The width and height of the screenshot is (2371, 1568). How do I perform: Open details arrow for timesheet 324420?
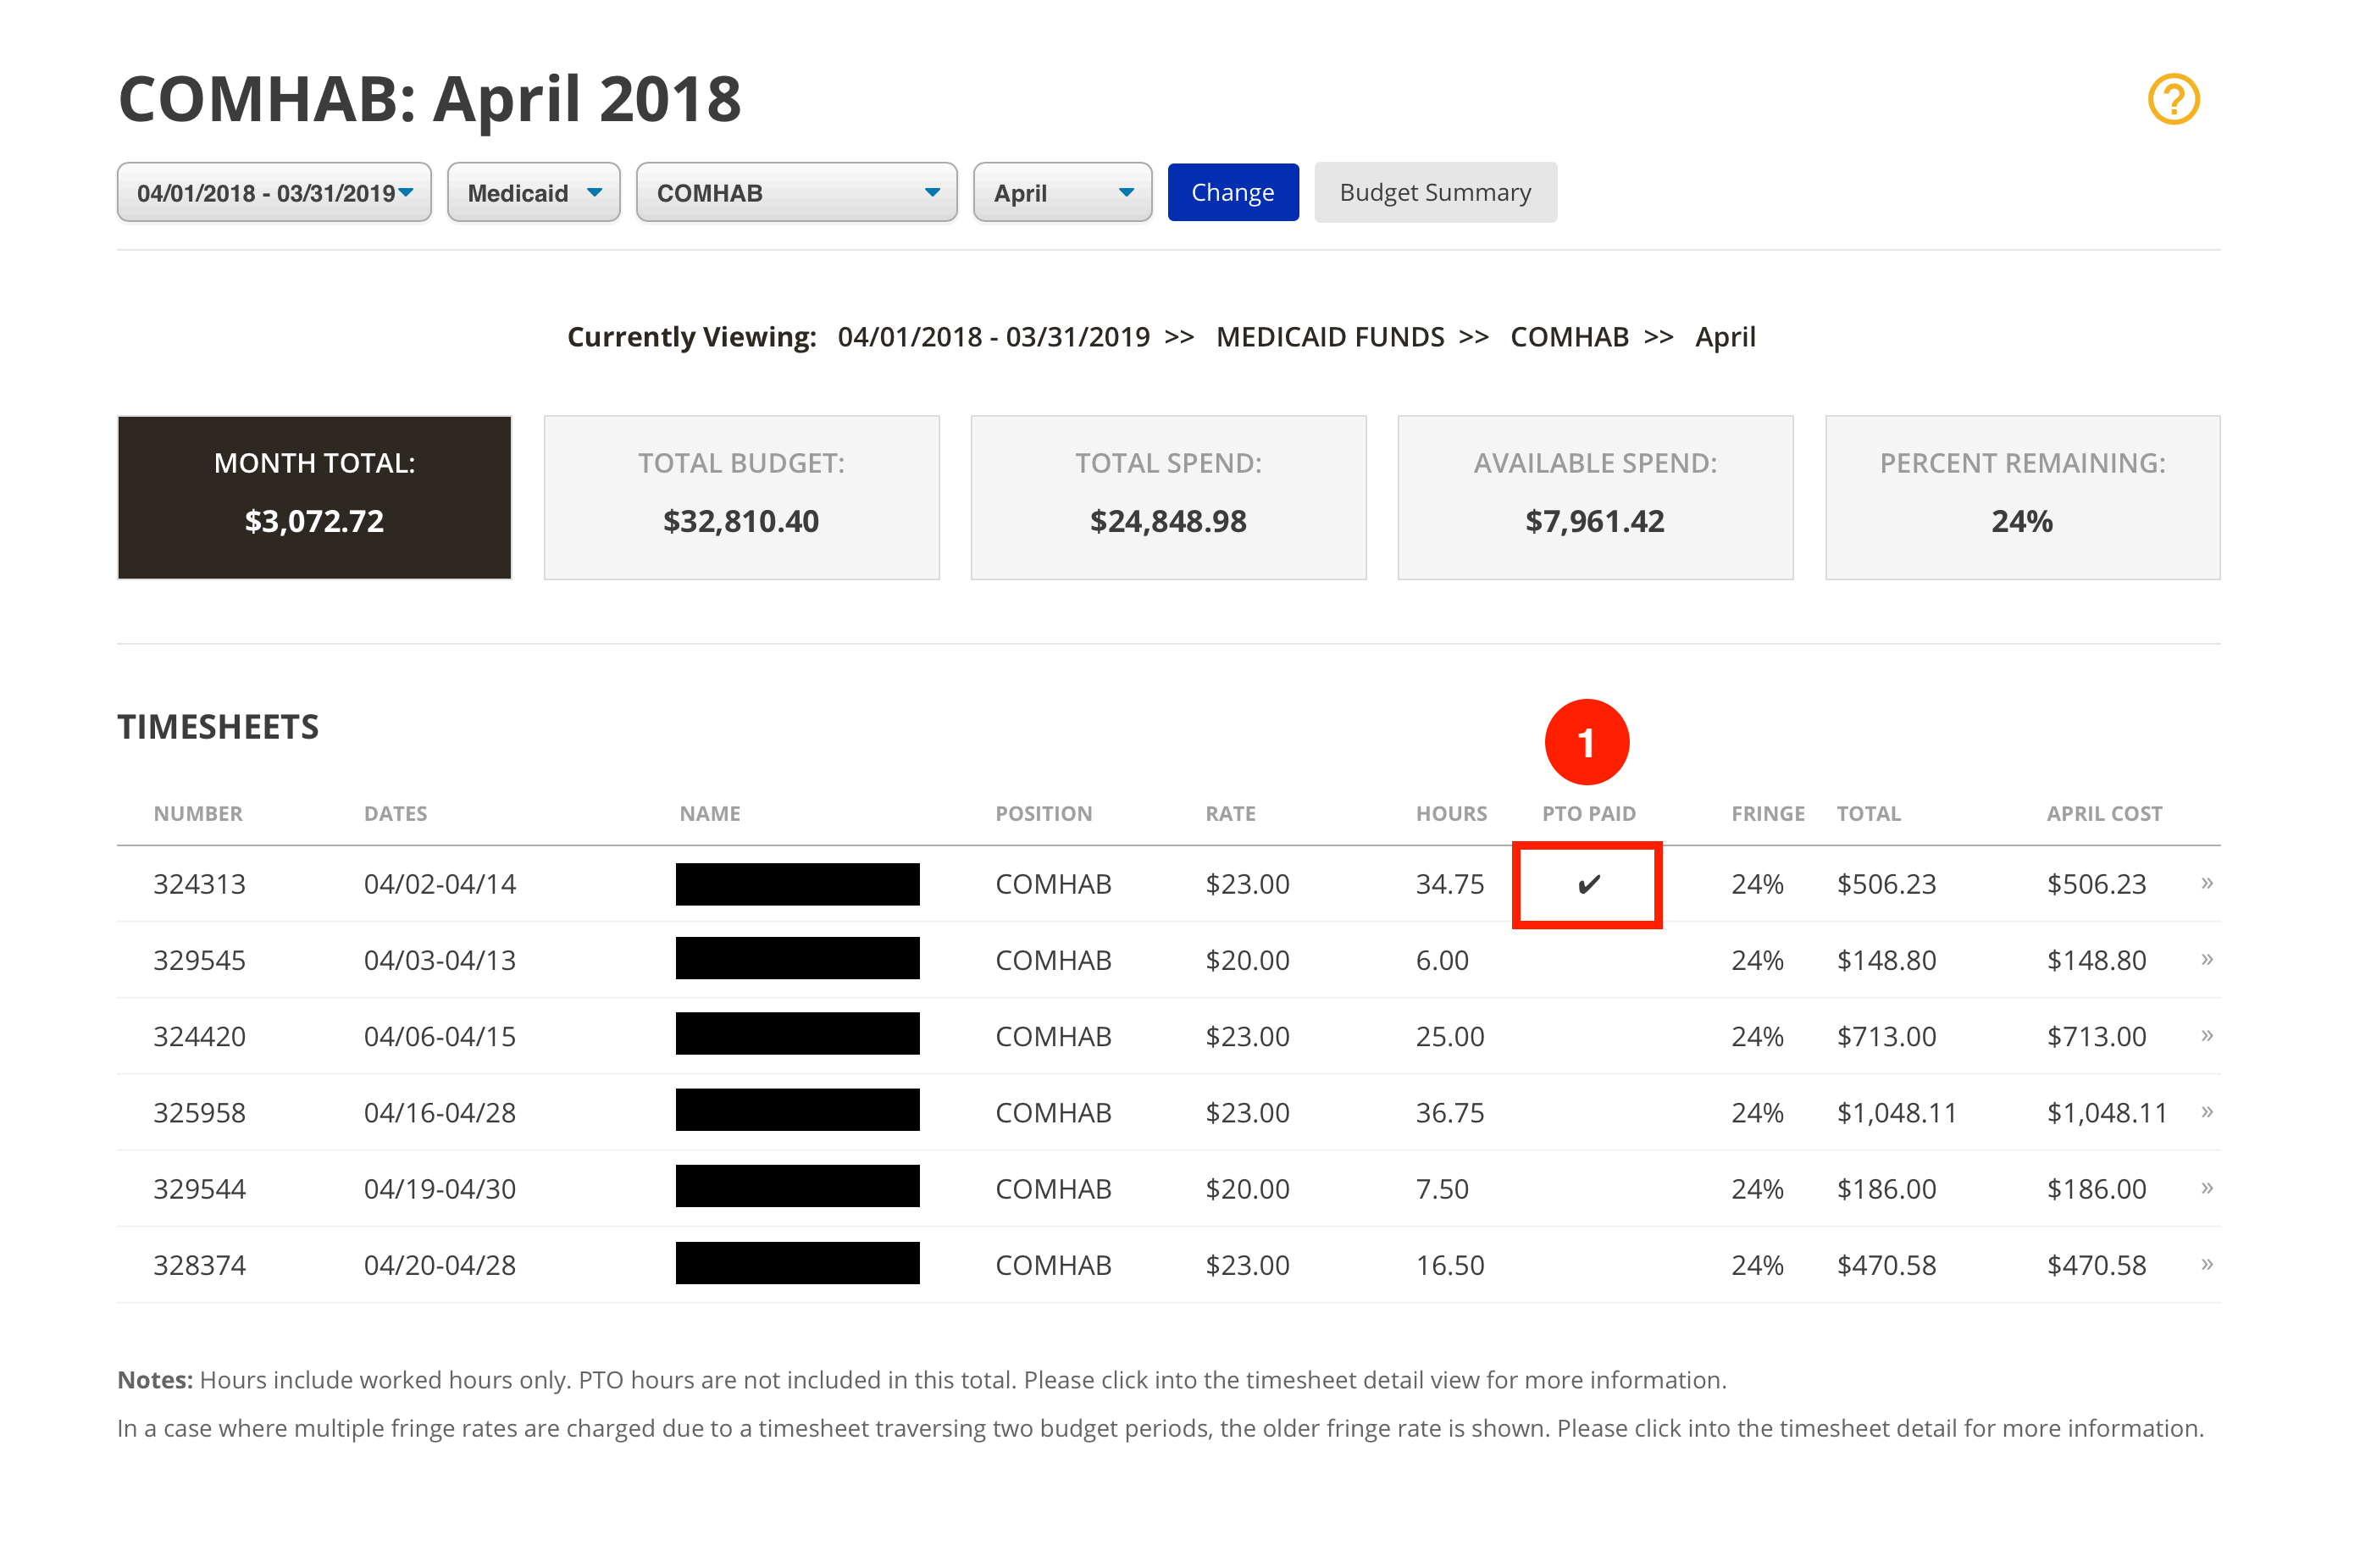[2206, 1035]
